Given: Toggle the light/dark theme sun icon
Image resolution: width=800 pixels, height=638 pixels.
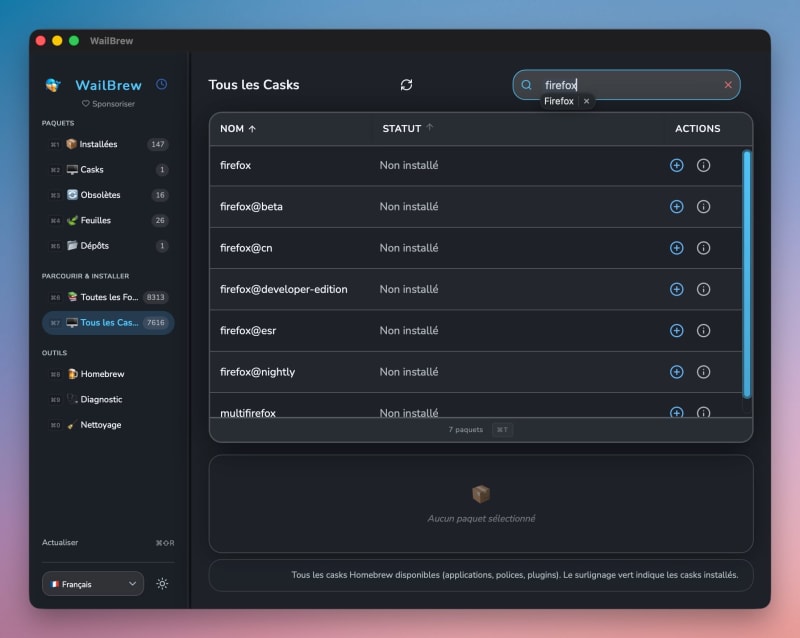Looking at the screenshot, I should (x=162, y=584).
